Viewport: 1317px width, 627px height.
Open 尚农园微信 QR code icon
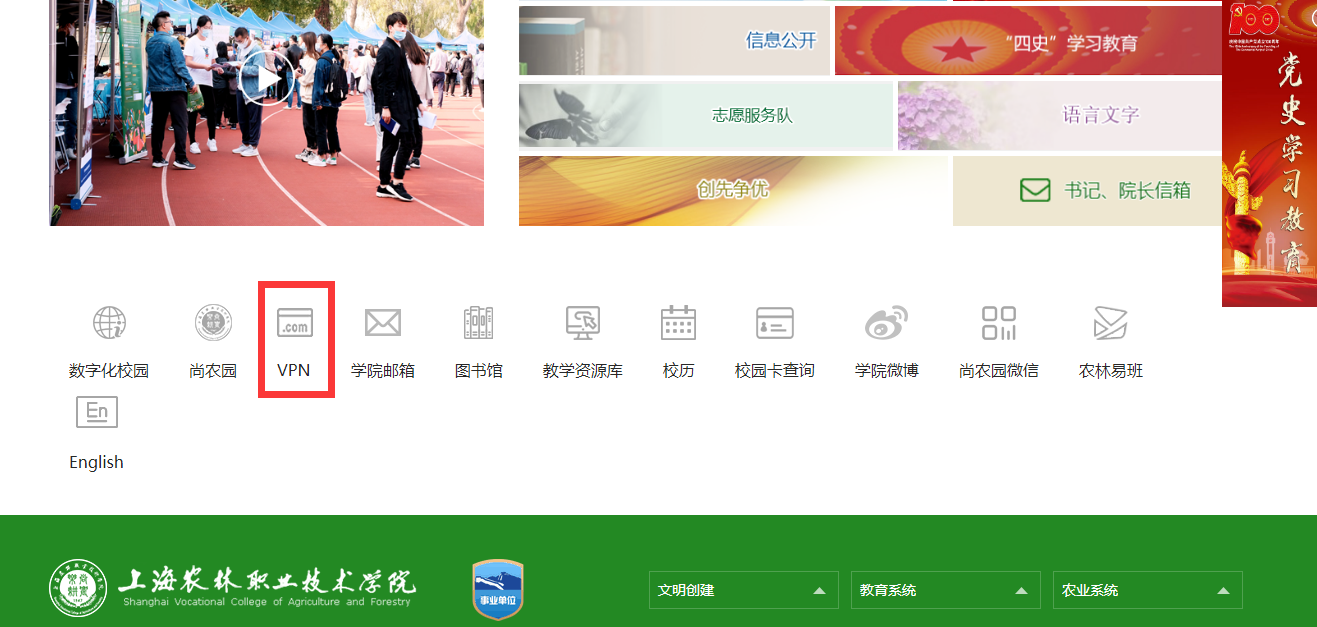coord(998,323)
